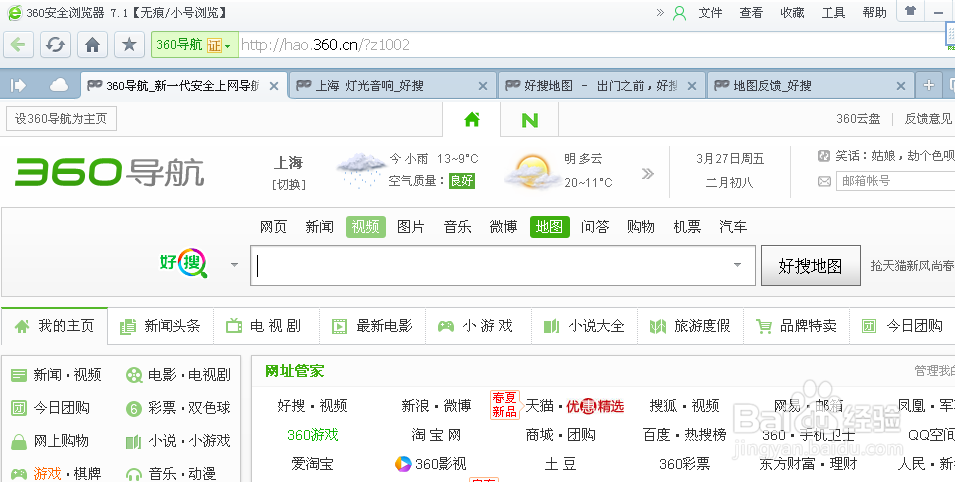The image size is (955, 482).
Task: Click 设360导航为主页 button
Action: (x=61, y=119)
